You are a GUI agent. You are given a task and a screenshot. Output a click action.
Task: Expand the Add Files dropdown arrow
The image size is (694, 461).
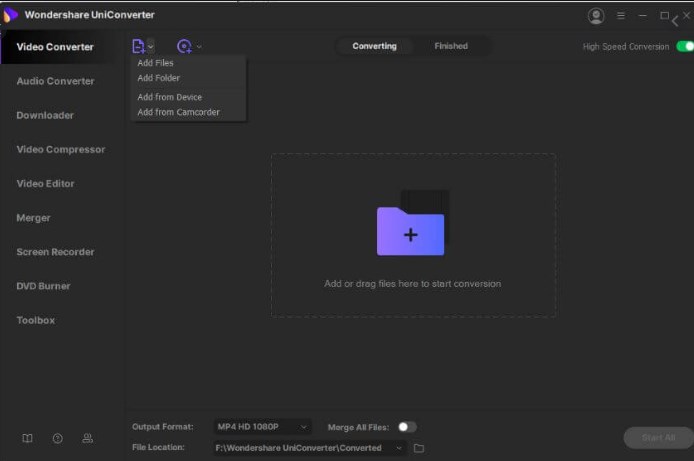151,46
